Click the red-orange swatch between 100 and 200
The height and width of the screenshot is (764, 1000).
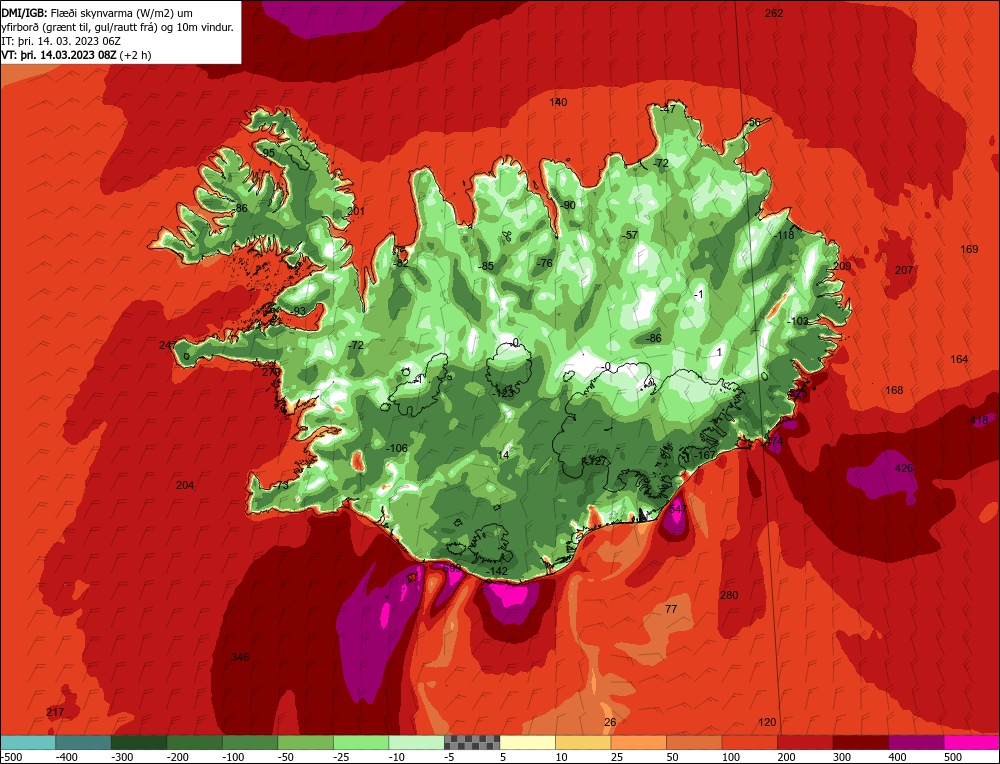tap(749, 742)
